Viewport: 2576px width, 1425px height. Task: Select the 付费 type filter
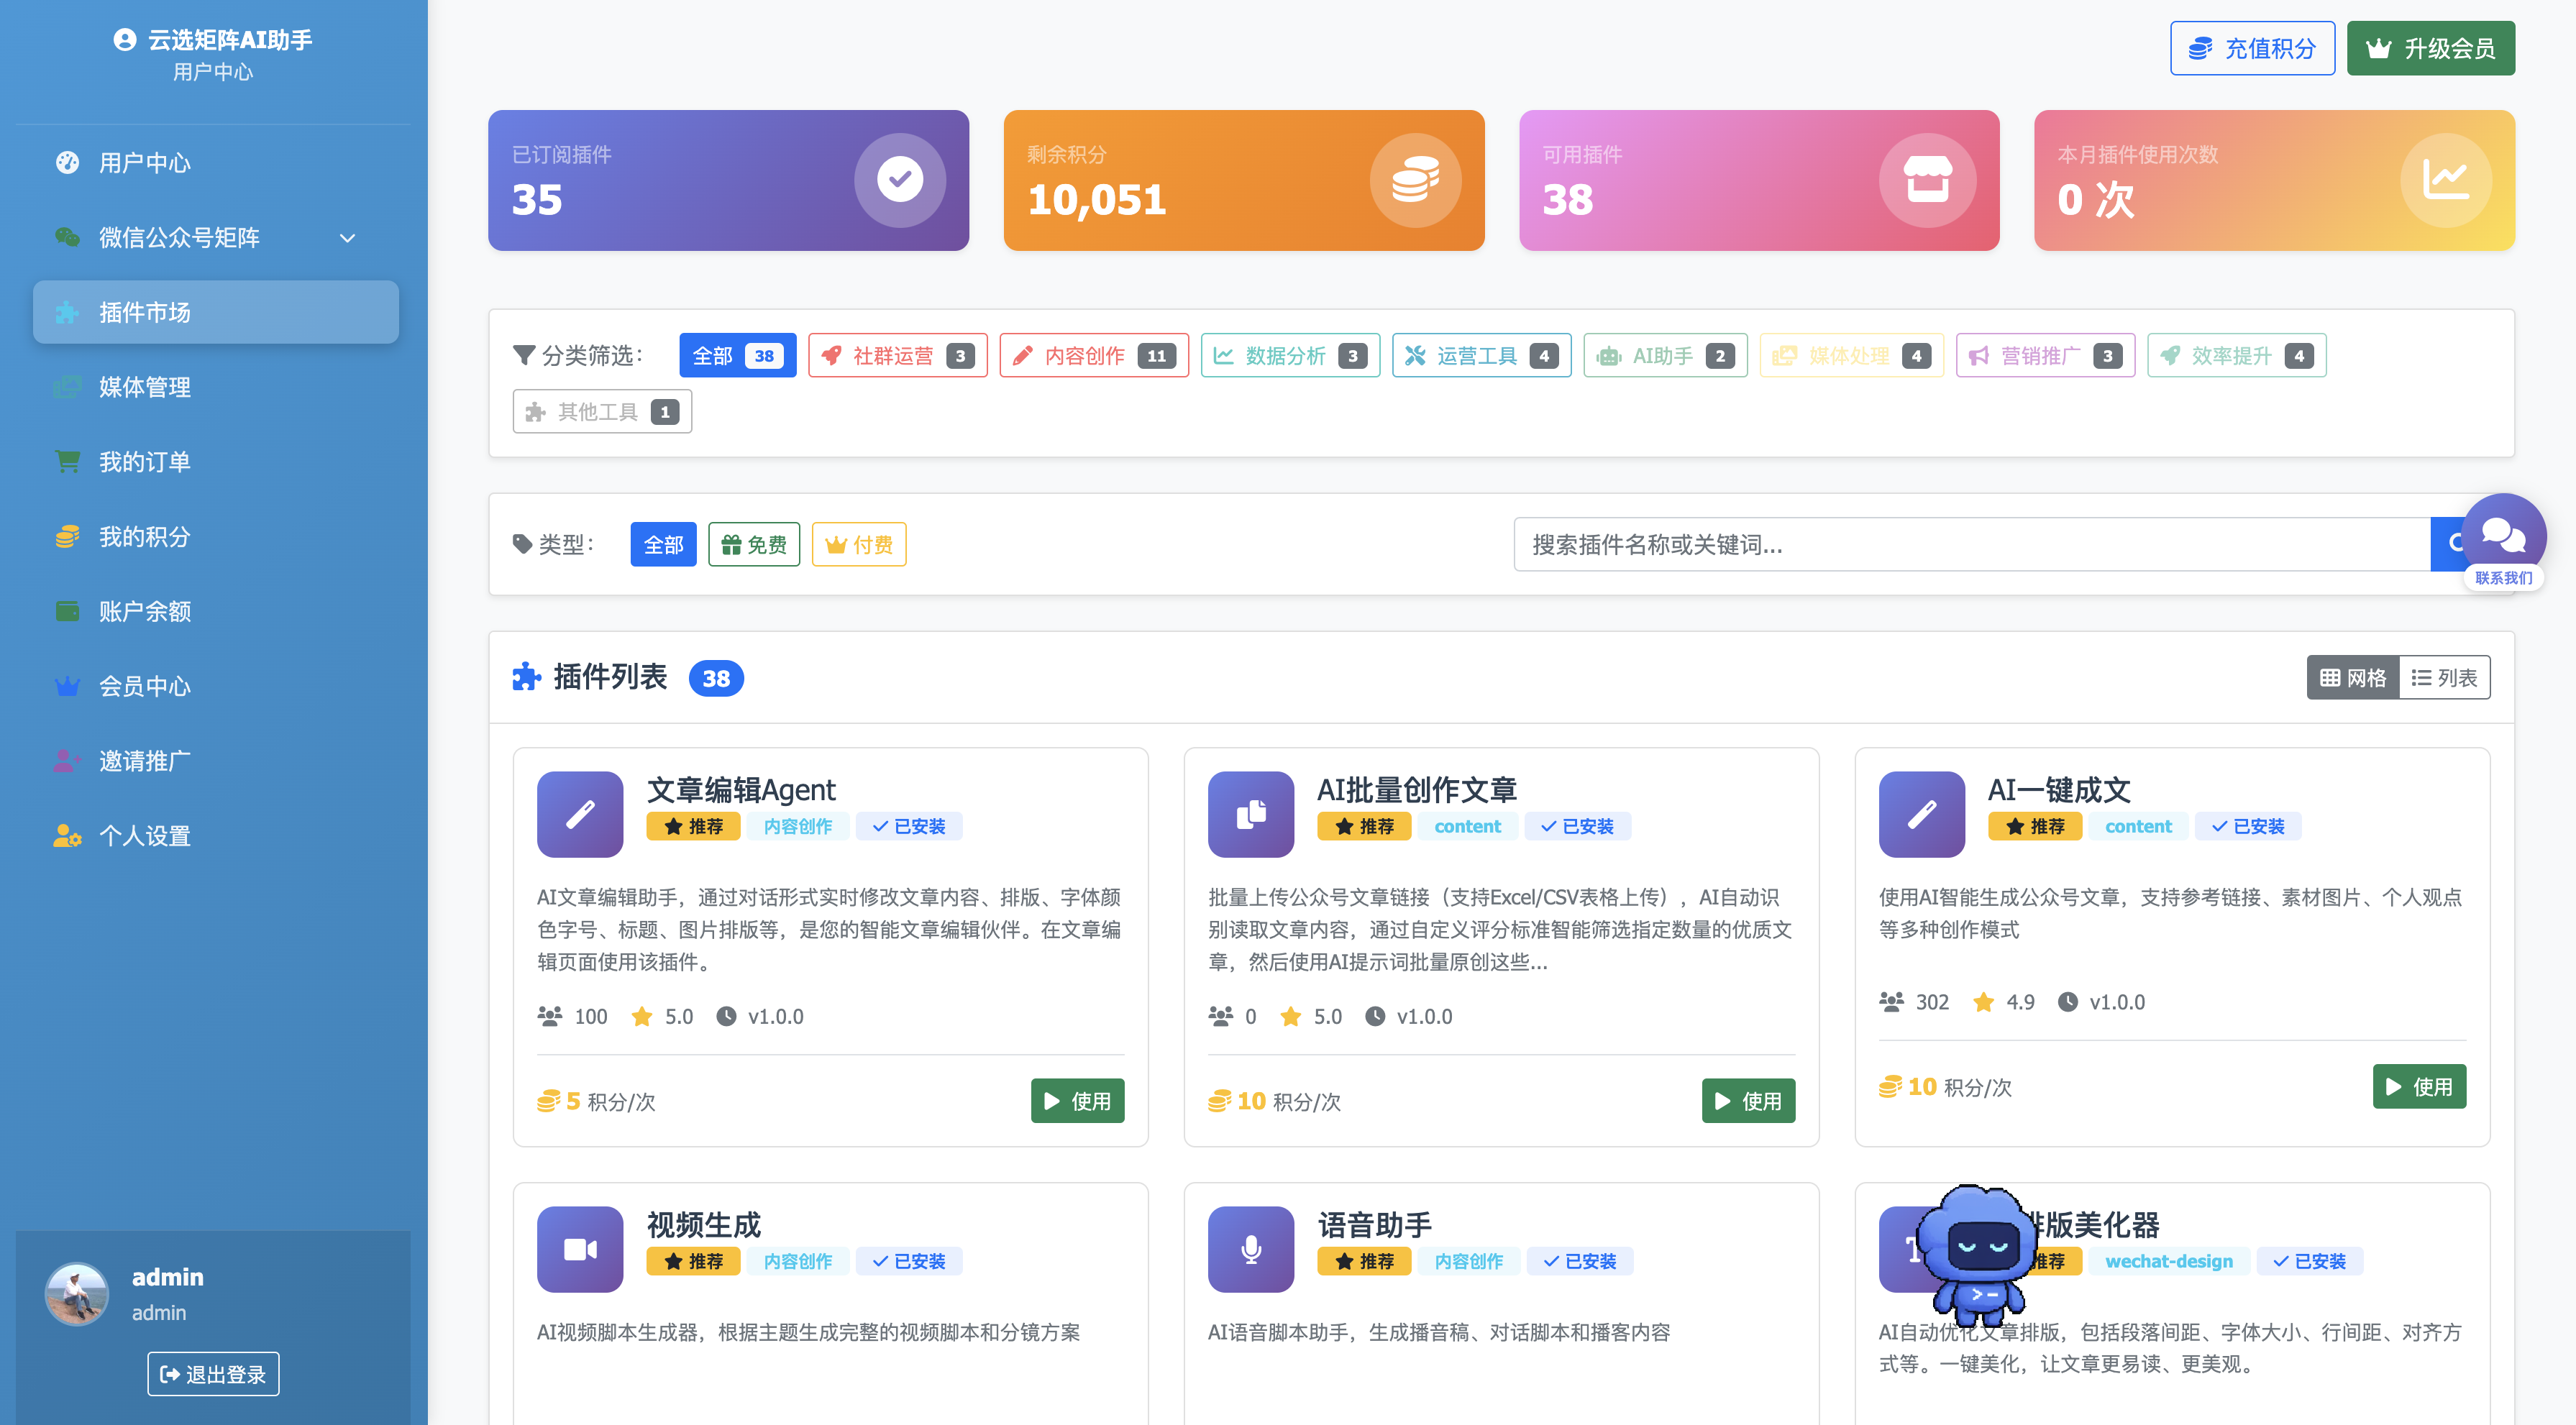(858, 544)
